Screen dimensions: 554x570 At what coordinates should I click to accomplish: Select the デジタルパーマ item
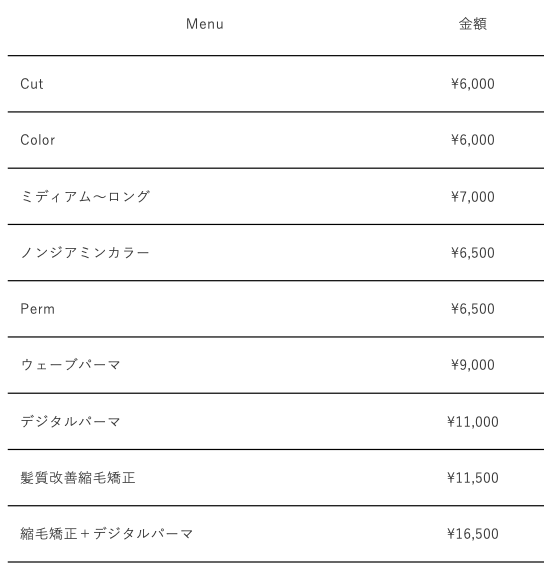71,422
